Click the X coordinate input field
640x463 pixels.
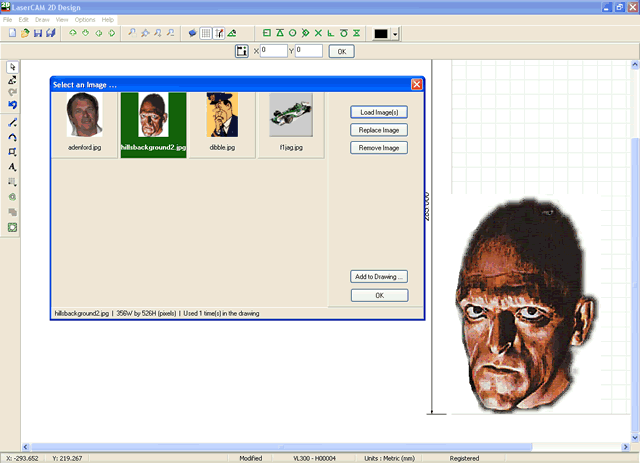tap(273, 51)
